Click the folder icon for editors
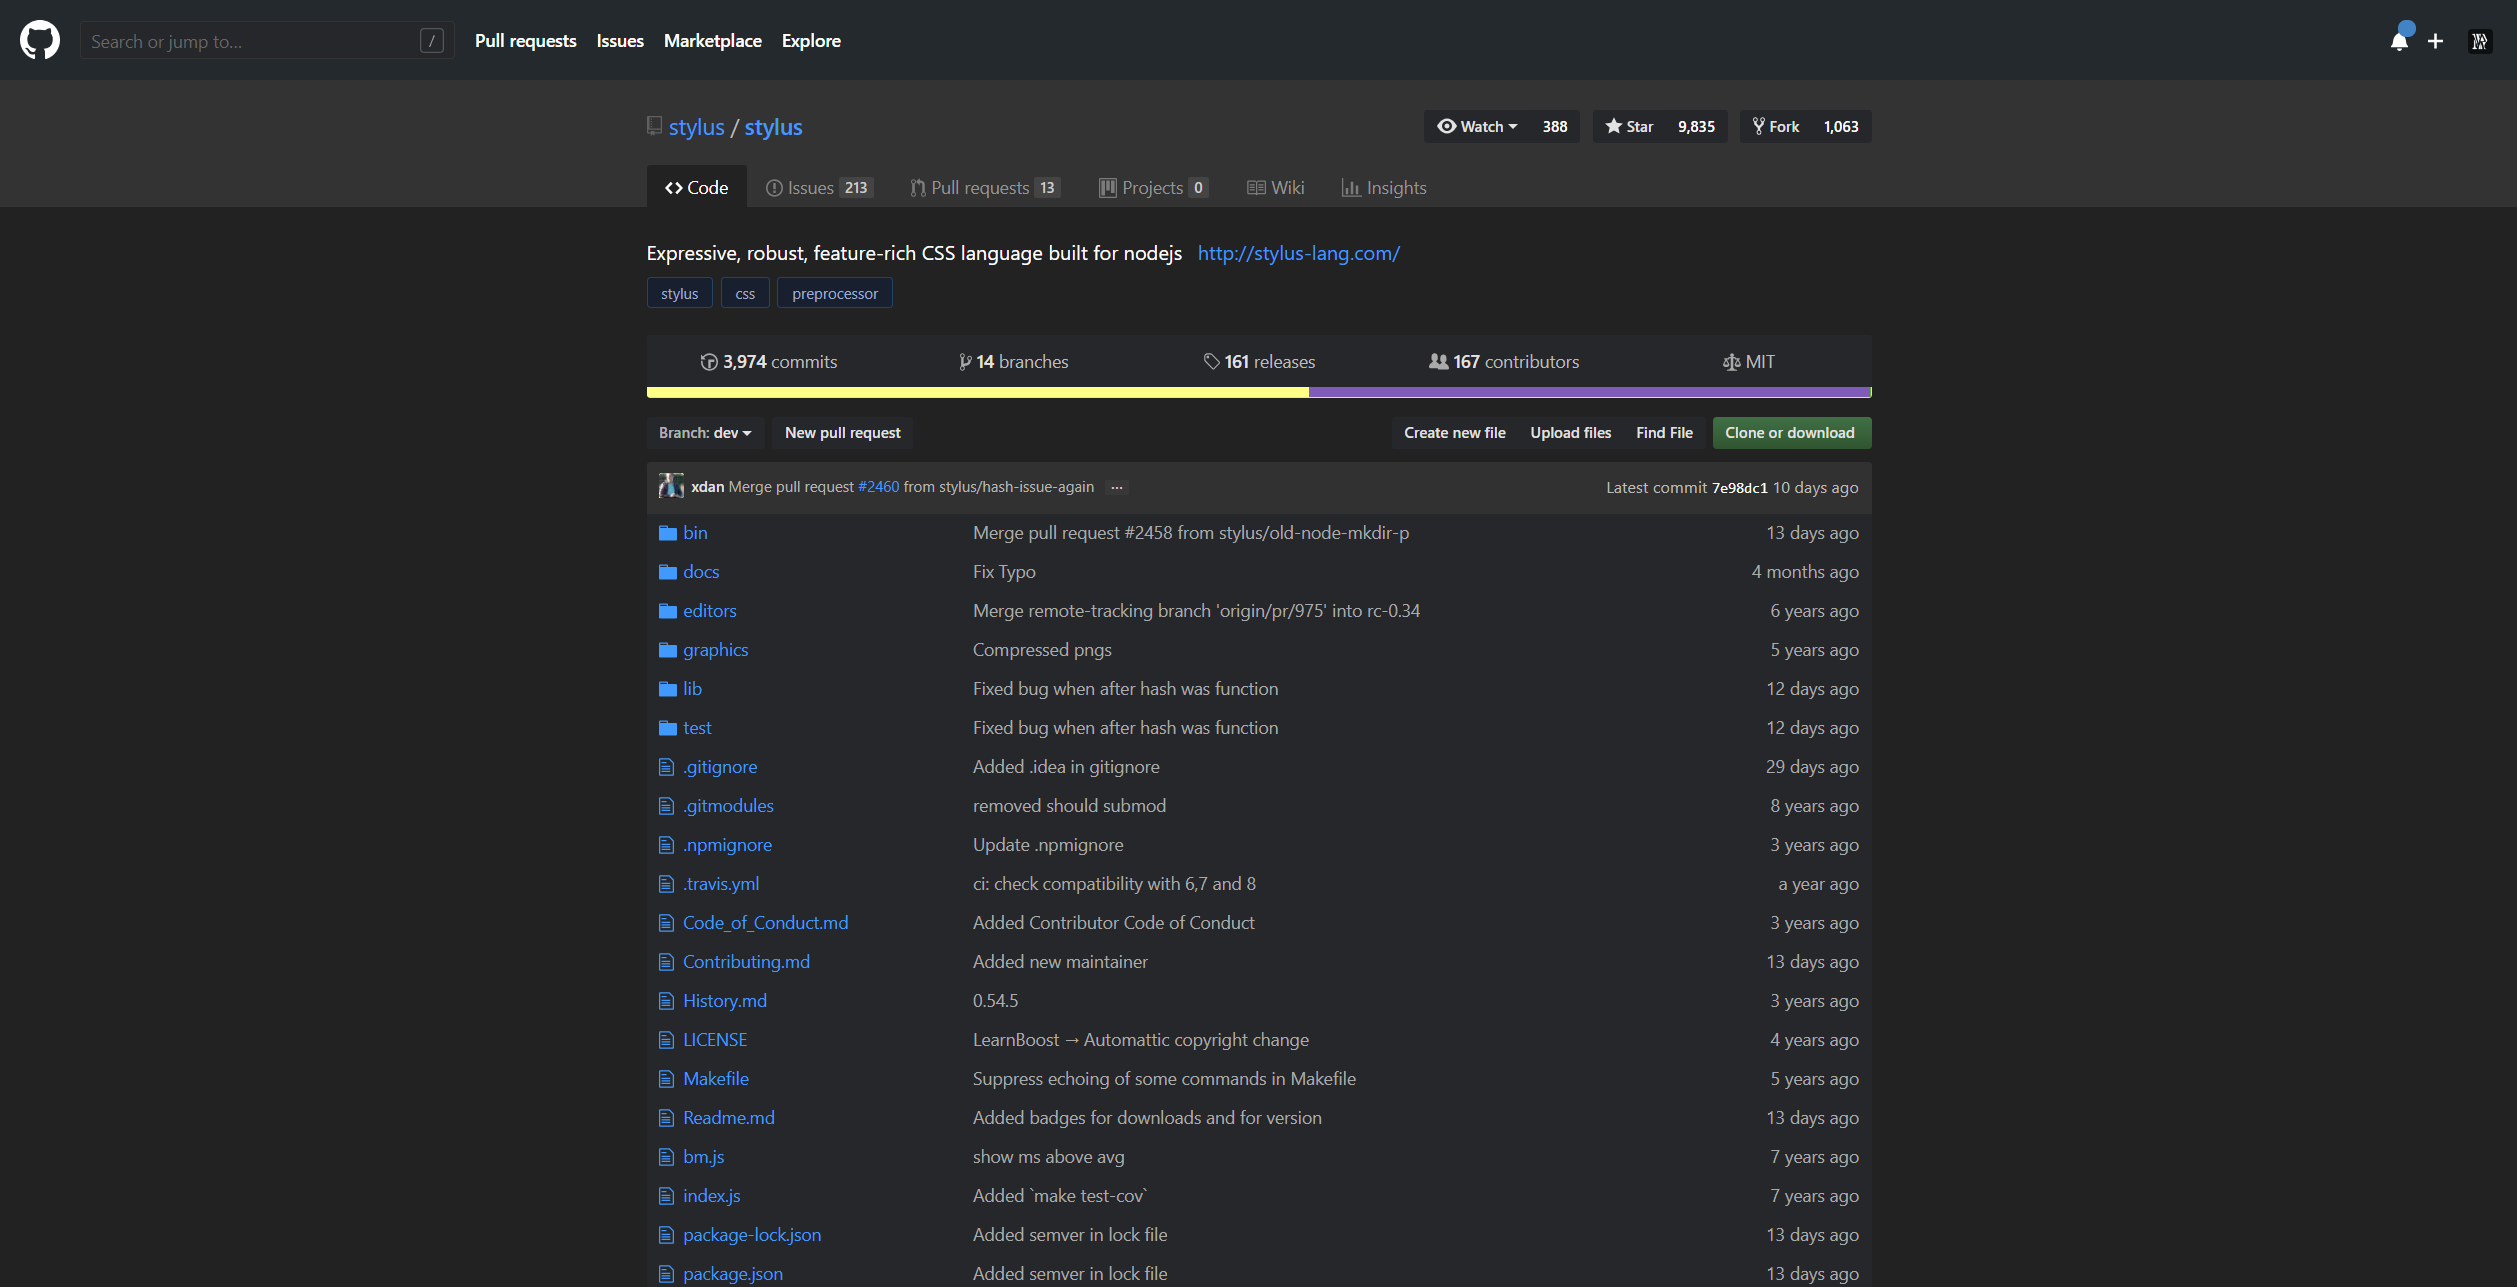Viewport: 2517px width, 1287px height. 668,611
